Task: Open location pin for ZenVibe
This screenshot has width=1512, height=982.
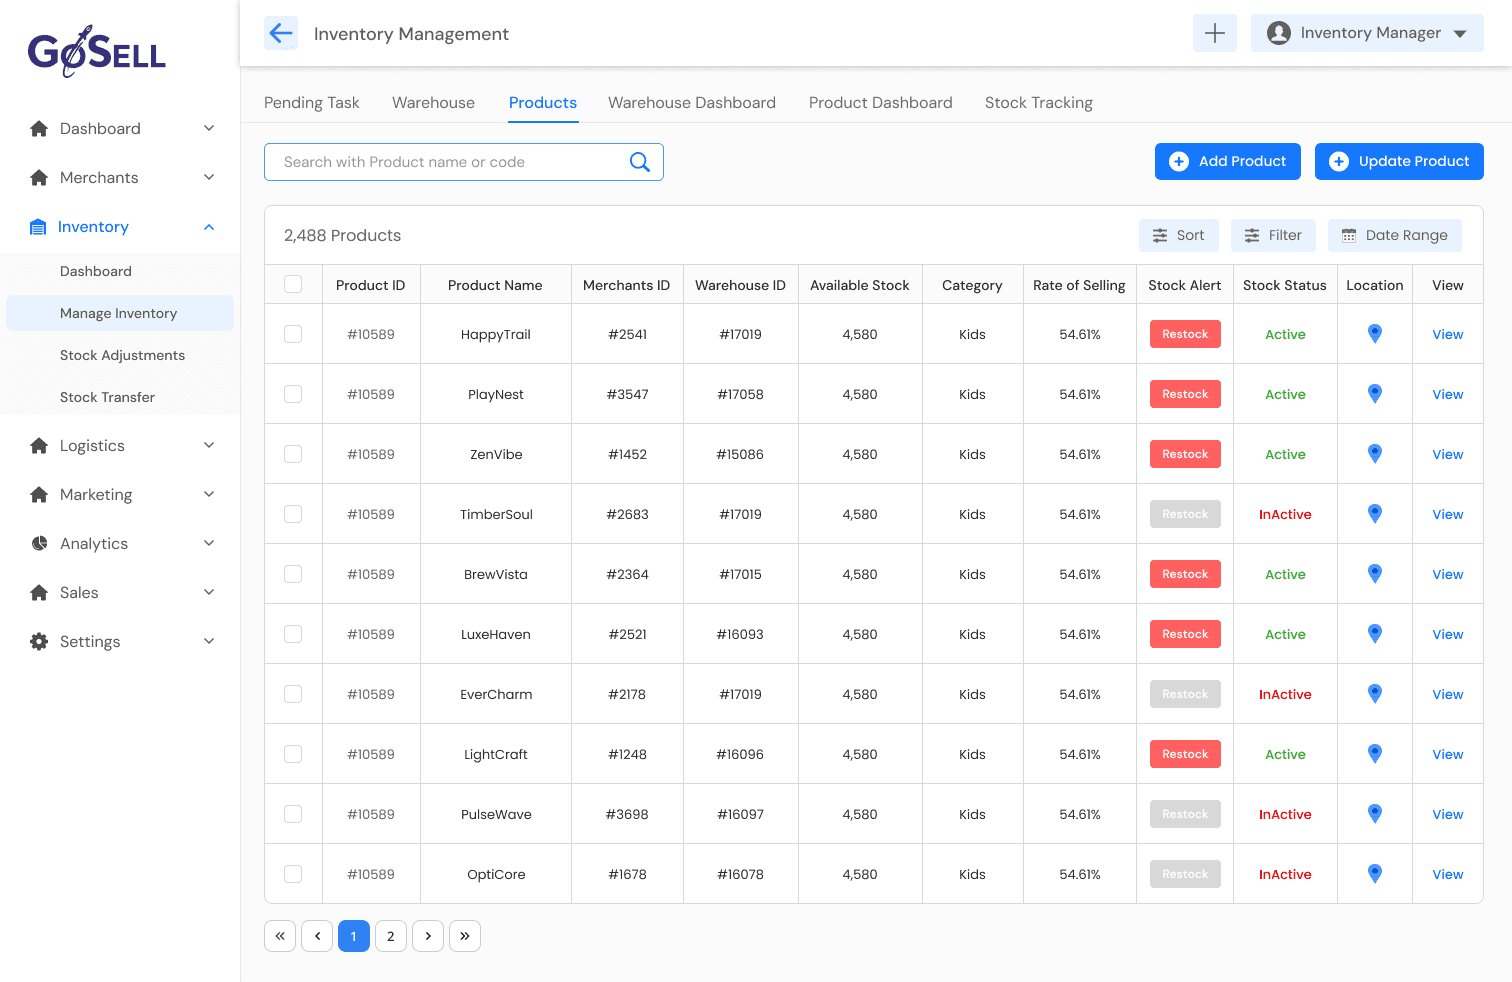Action: coord(1375,454)
